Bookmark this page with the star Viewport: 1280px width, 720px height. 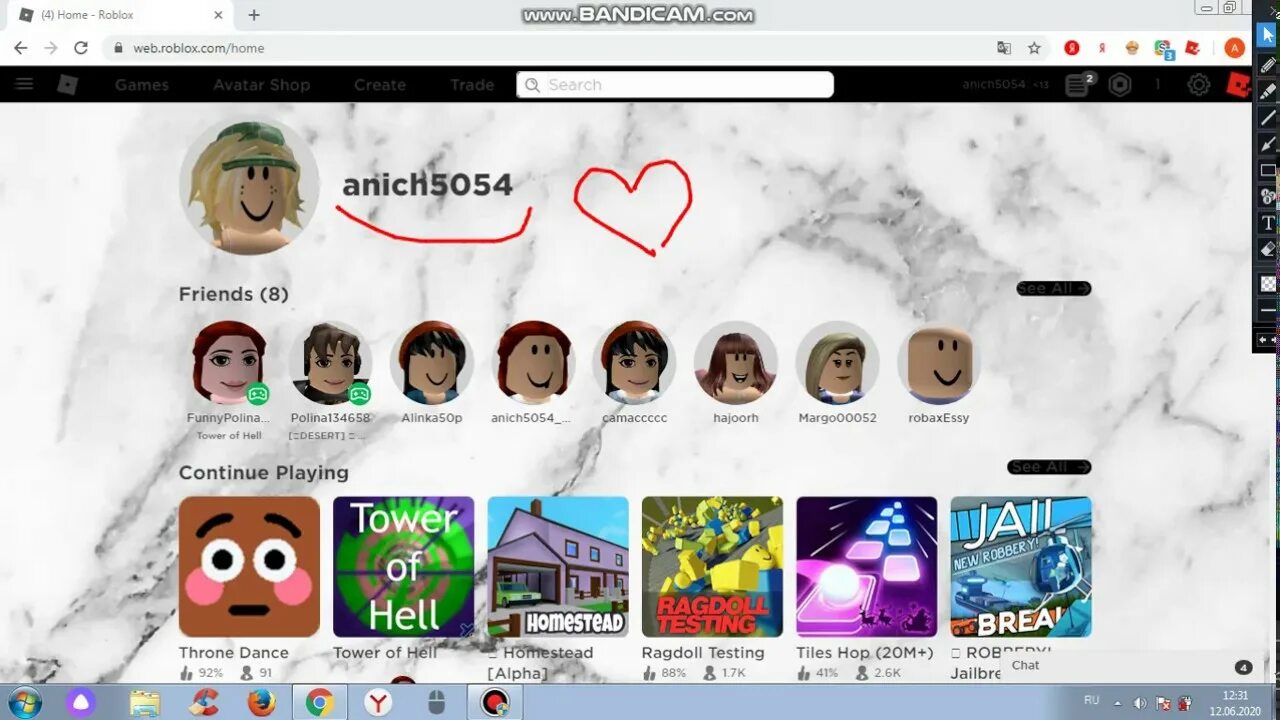(x=1034, y=48)
